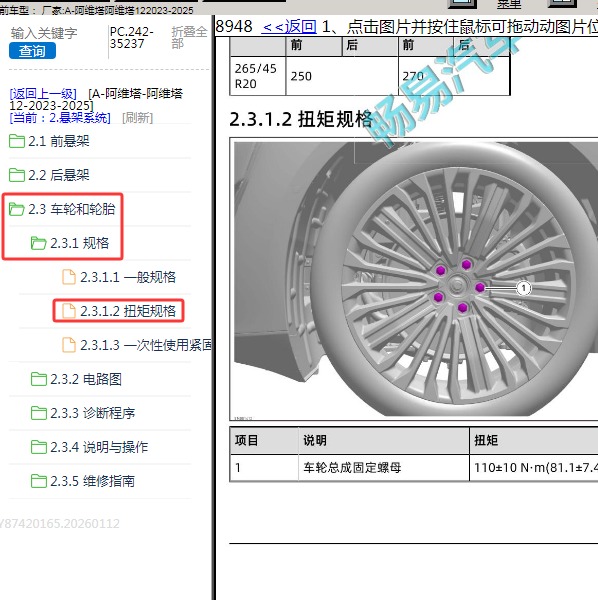Collapse the 2.3.1 规格 subfolder
This screenshot has height=600, width=598.
coord(80,243)
